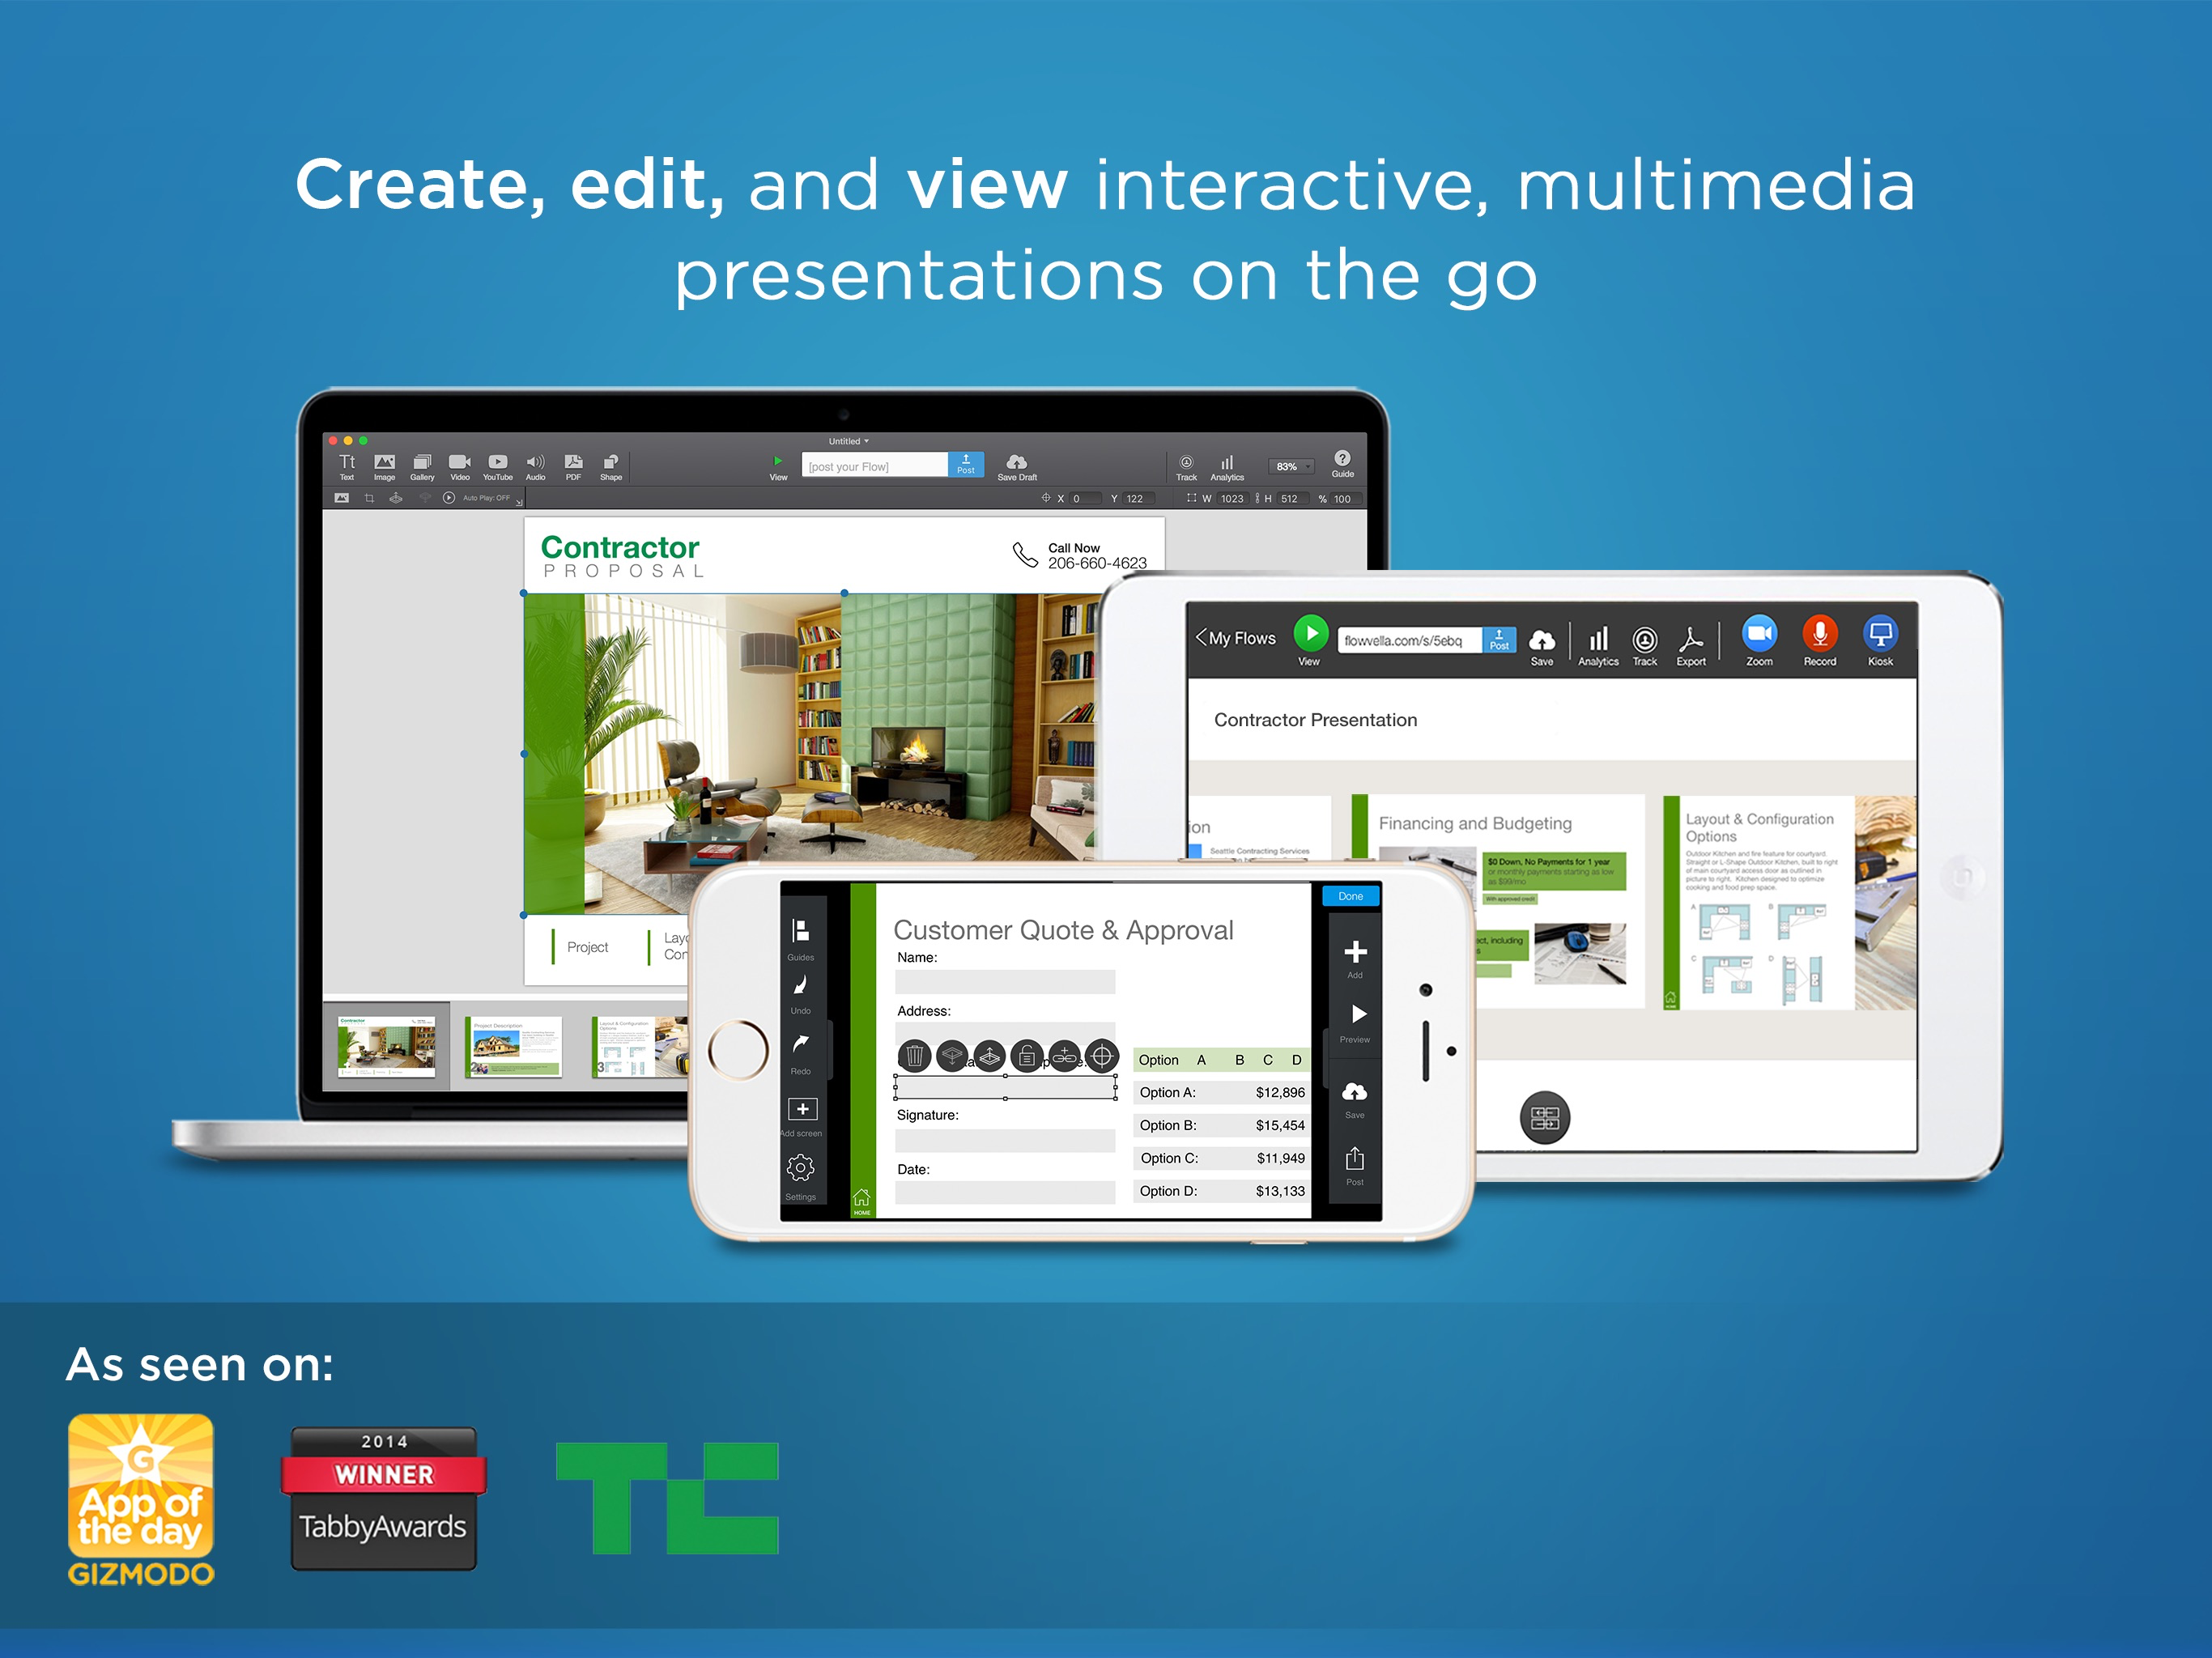2212x1658 pixels.
Task: Select the Gallery tool in Mac toolbar
Action: coord(422,464)
